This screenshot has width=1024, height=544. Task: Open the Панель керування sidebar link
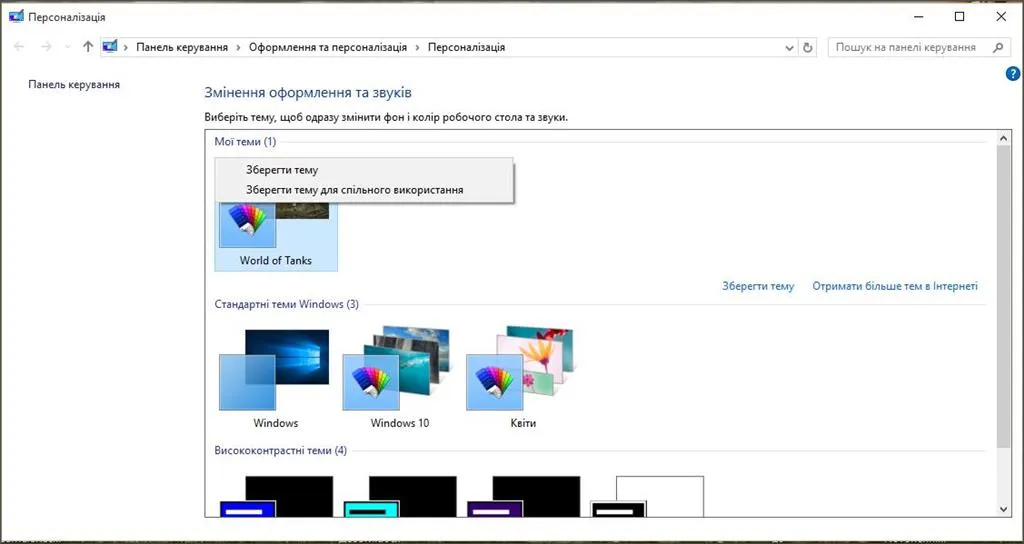click(x=74, y=84)
